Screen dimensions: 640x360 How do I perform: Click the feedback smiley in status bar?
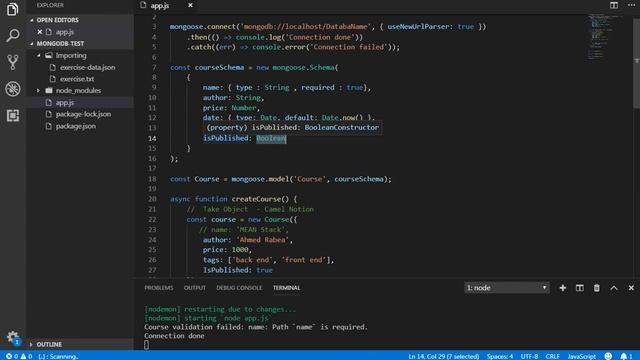608,356
